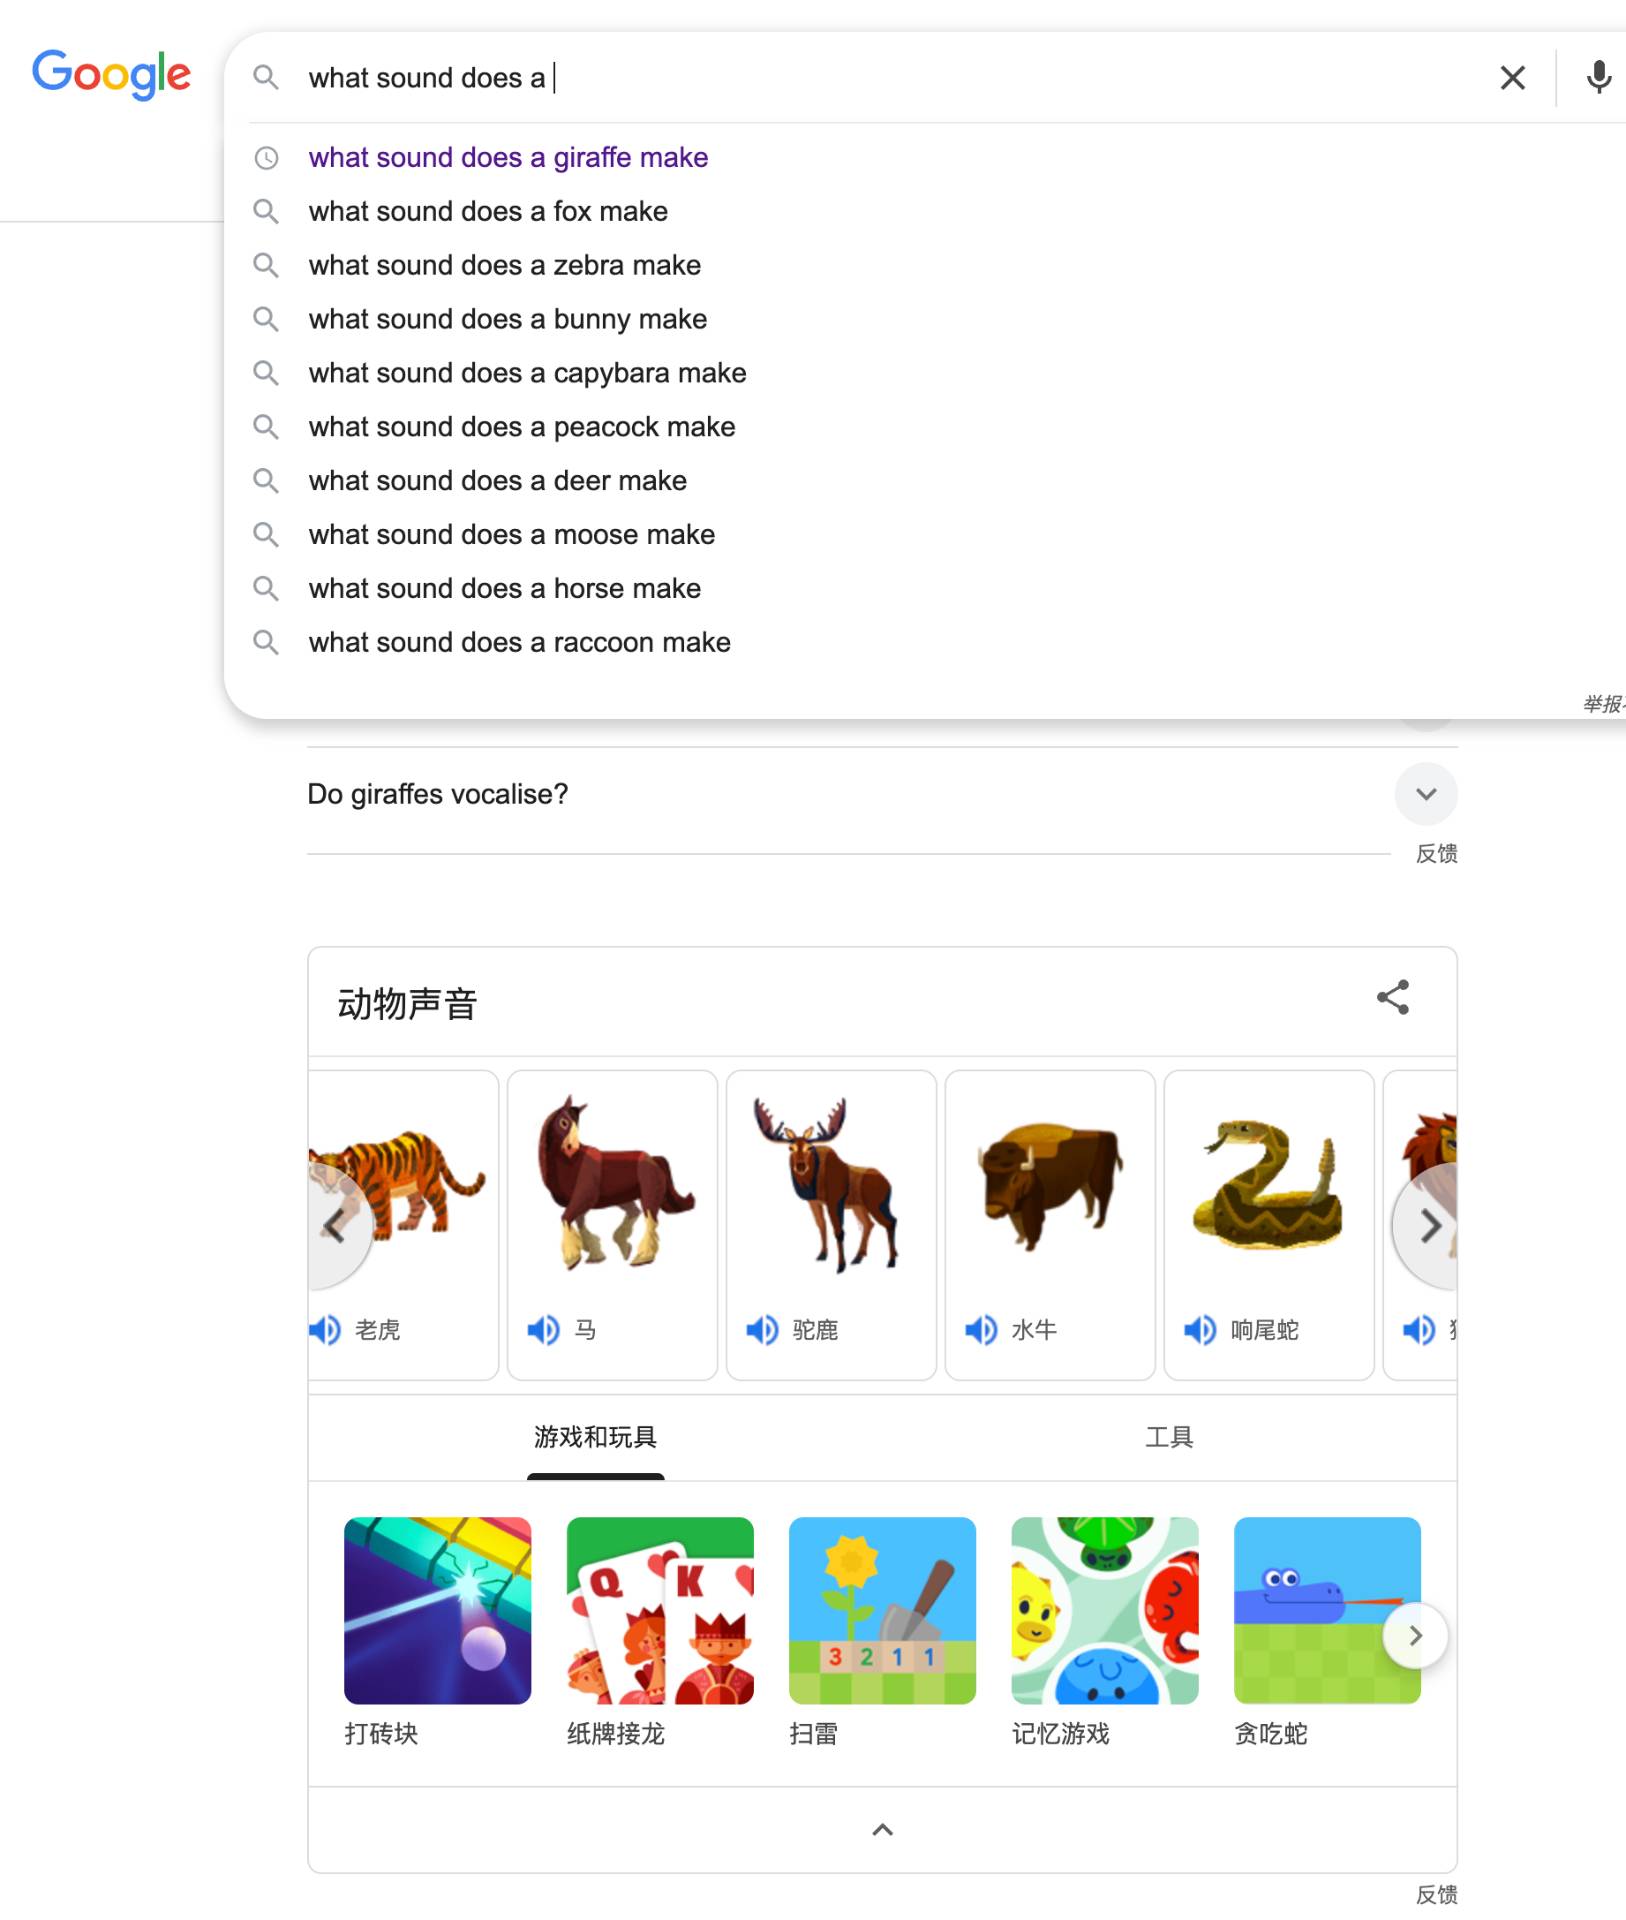Switch to the 游戏和玩具 tab

pyautogui.click(x=596, y=1438)
